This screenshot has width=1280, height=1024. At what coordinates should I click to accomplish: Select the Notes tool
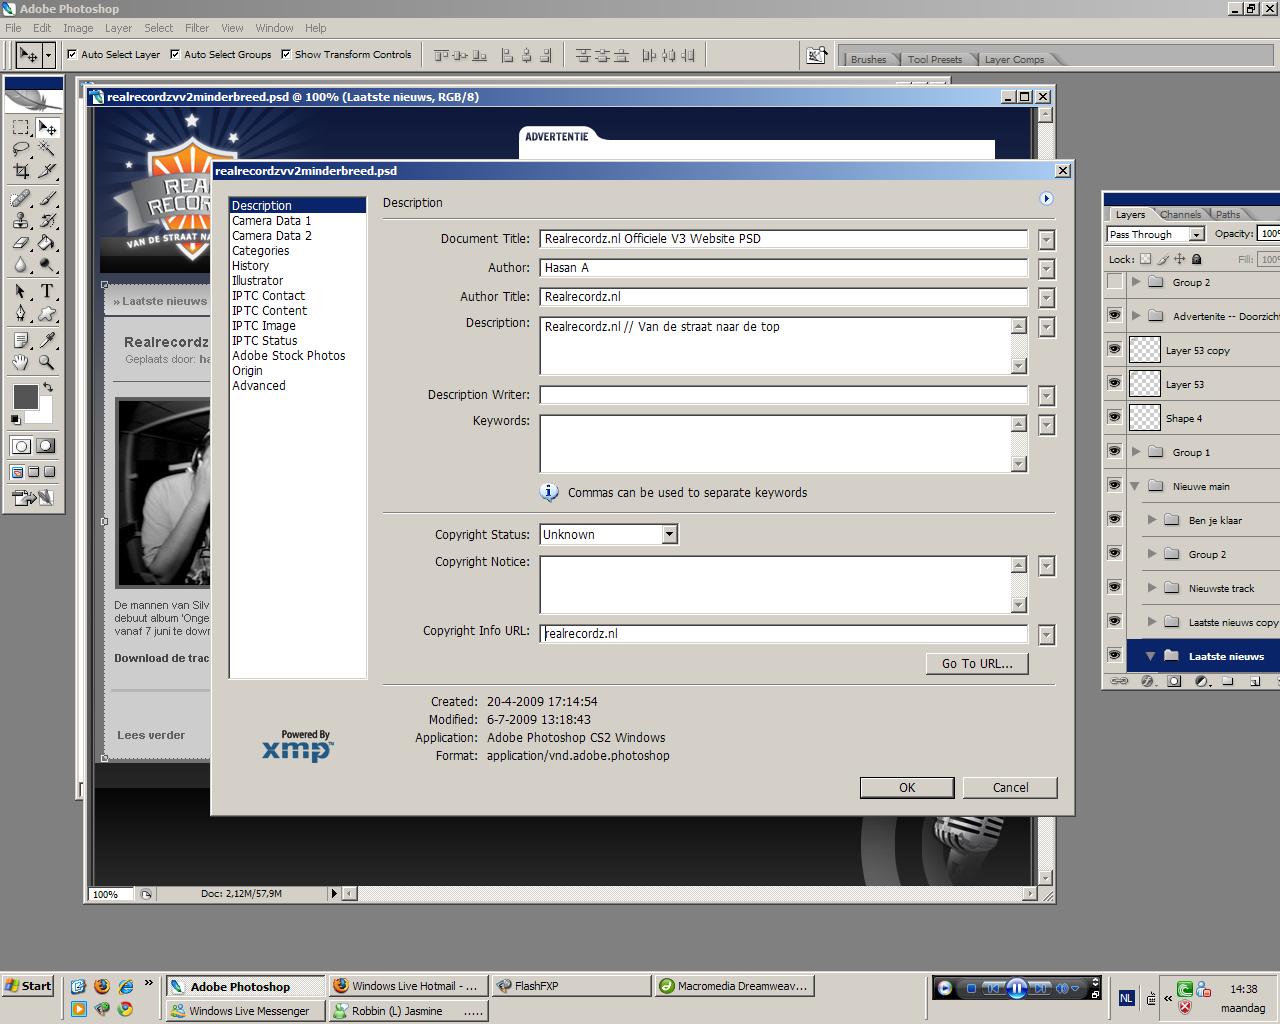tap(21, 340)
